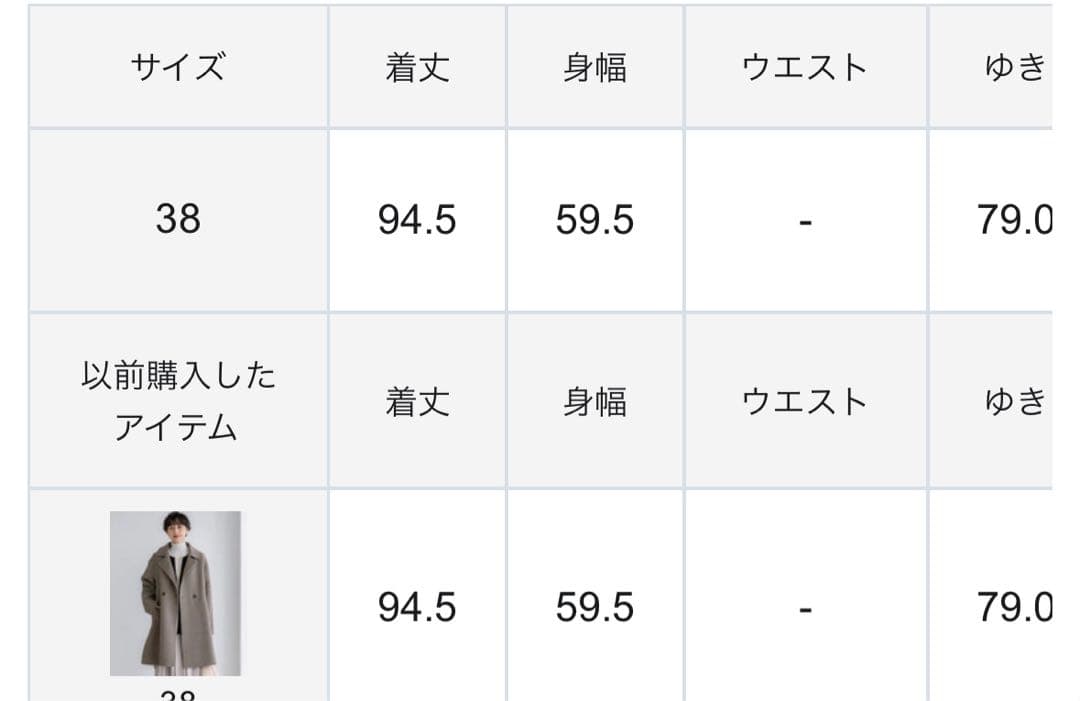
Task: Select the waist dash in the size 38 row
Action: click(x=805, y=220)
